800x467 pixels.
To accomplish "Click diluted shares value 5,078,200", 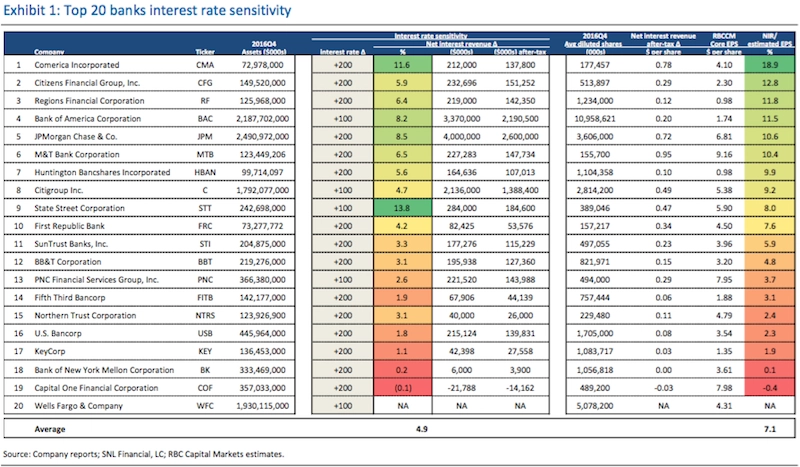I will pos(595,406).
